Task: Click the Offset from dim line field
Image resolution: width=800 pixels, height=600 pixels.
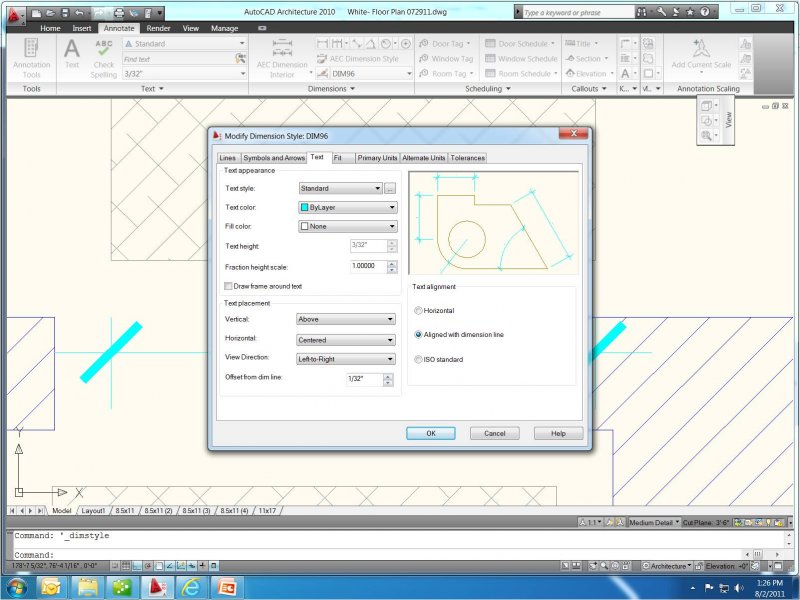Action: (x=364, y=379)
